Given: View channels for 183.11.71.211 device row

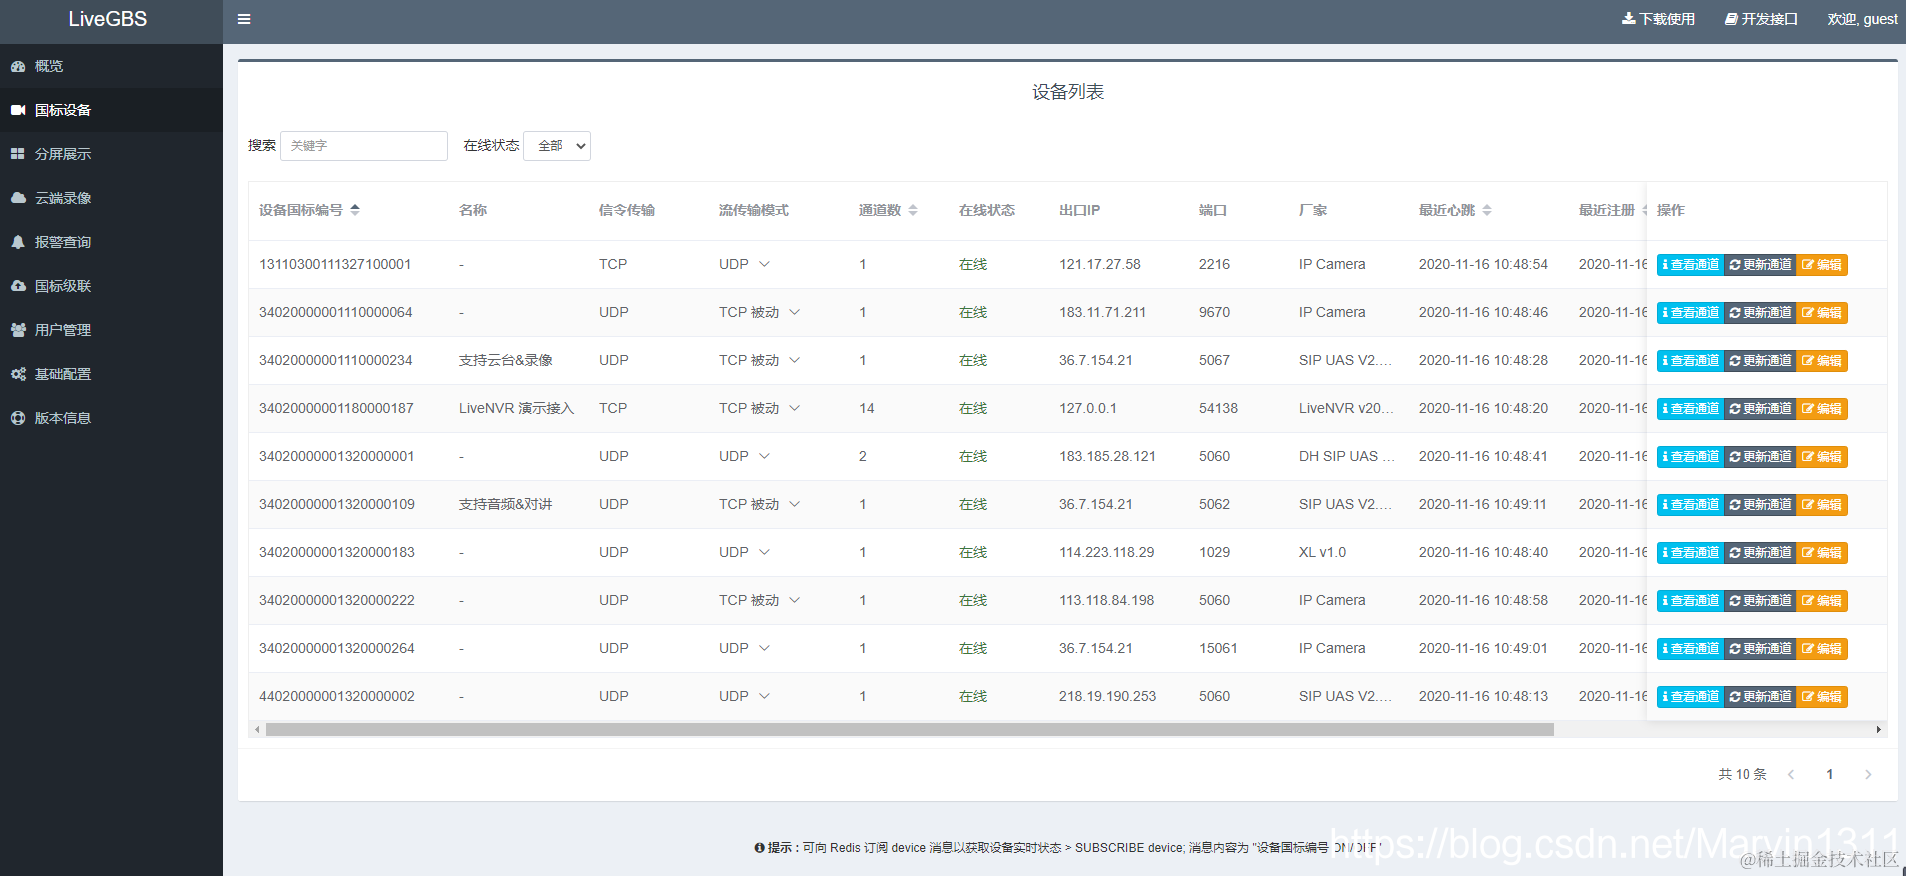Looking at the screenshot, I should pyautogui.click(x=1690, y=313).
